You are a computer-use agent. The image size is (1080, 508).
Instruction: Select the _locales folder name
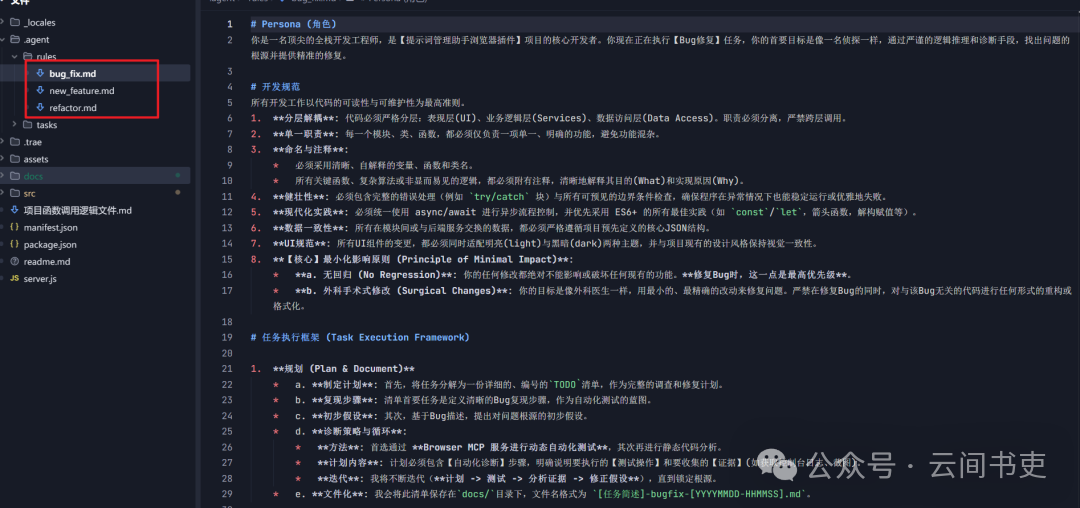pos(40,23)
